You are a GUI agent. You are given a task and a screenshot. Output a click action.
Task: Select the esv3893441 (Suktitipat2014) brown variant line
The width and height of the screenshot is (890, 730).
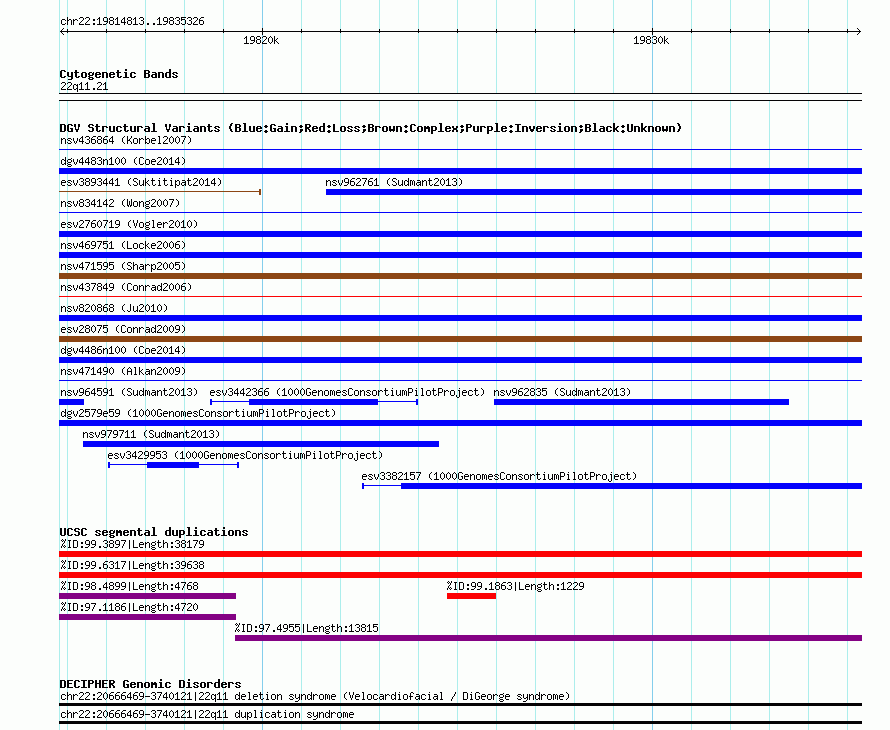pyautogui.click(x=160, y=192)
